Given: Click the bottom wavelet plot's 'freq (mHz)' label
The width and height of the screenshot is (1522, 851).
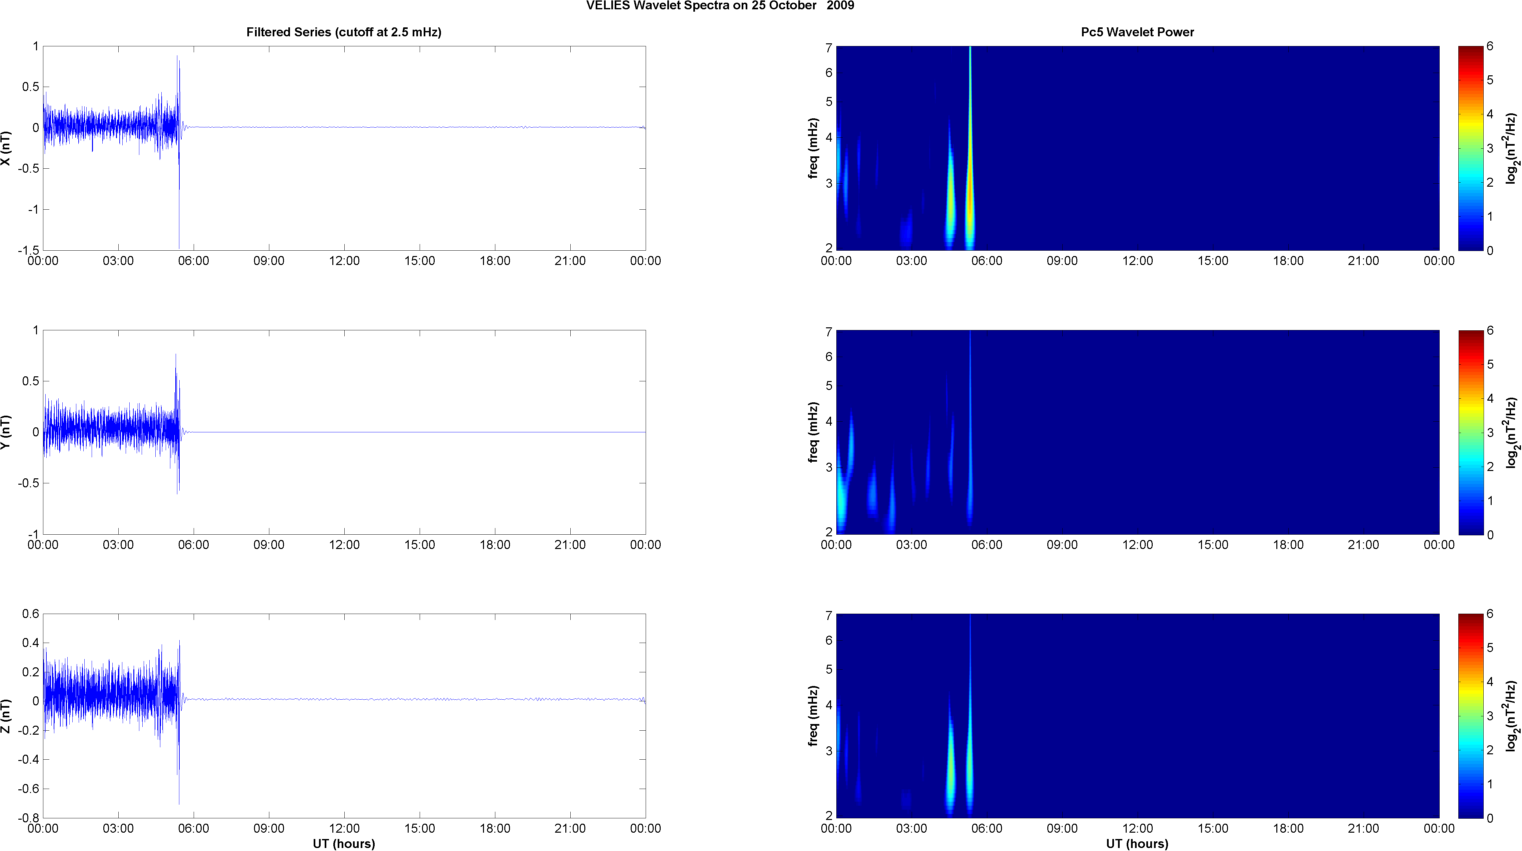Looking at the screenshot, I should point(814,716).
